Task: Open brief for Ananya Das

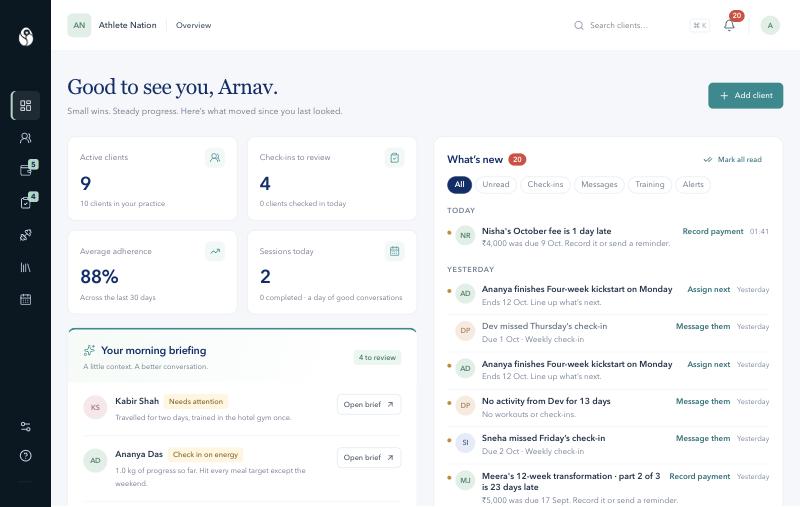Action: (369, 458)
